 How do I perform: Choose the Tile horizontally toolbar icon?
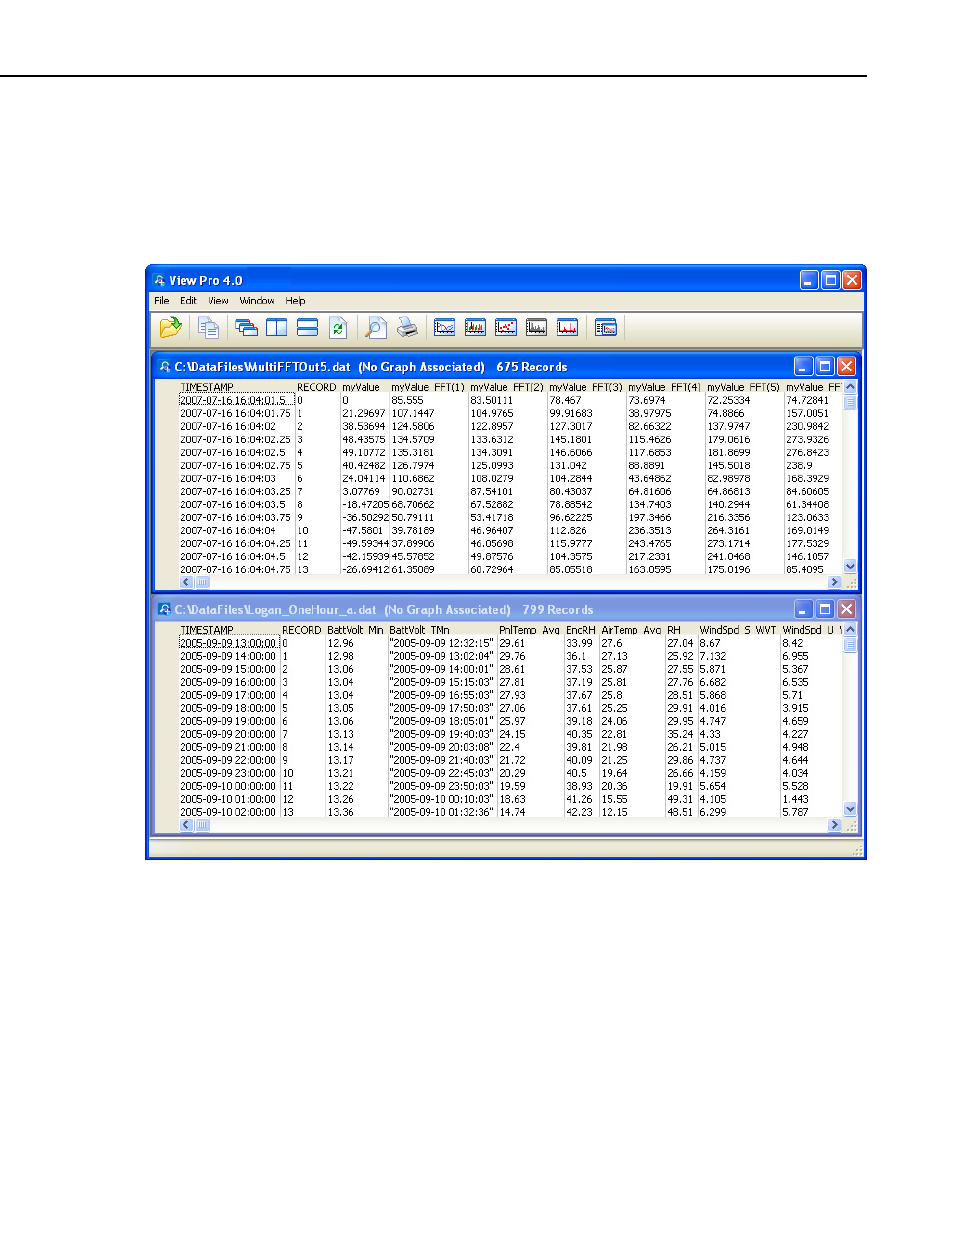click(x=308, y=327)
